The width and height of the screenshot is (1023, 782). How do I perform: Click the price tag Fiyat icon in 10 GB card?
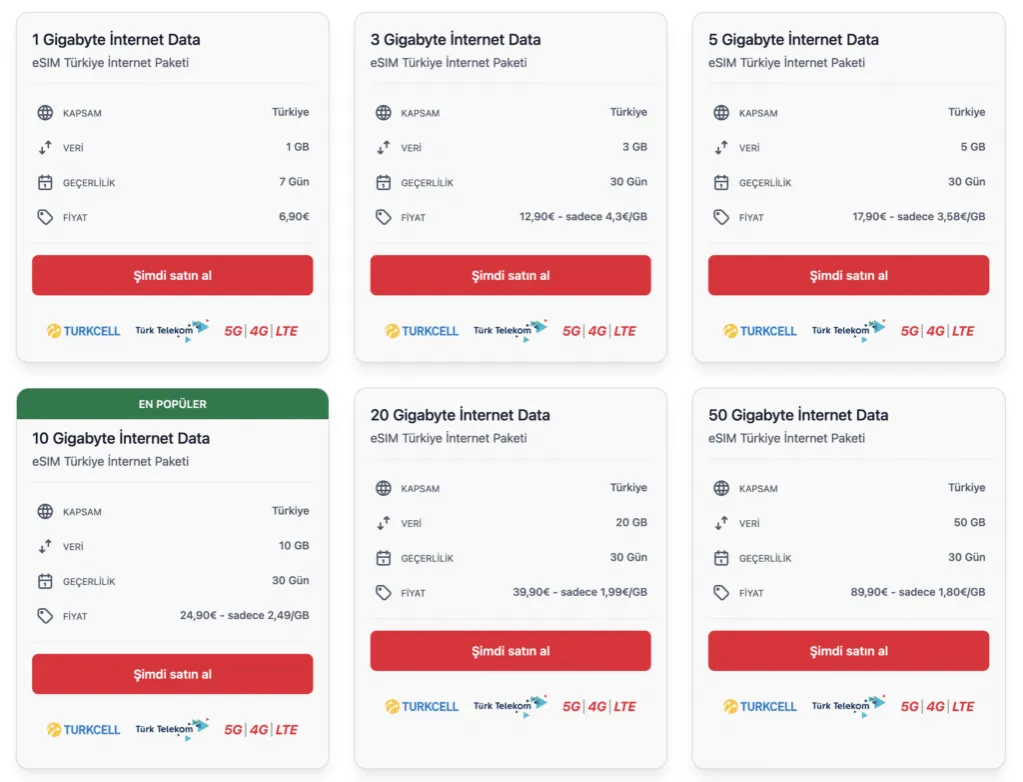(x=45, y=616)
